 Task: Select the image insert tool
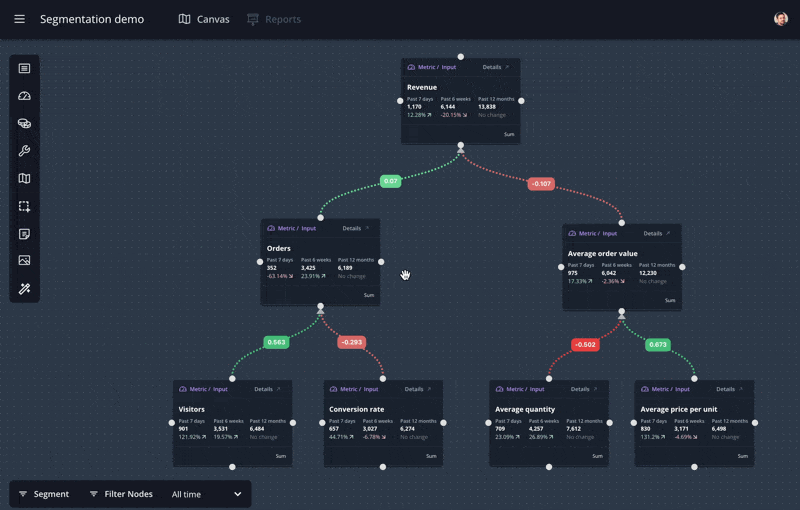coord(24,261)
